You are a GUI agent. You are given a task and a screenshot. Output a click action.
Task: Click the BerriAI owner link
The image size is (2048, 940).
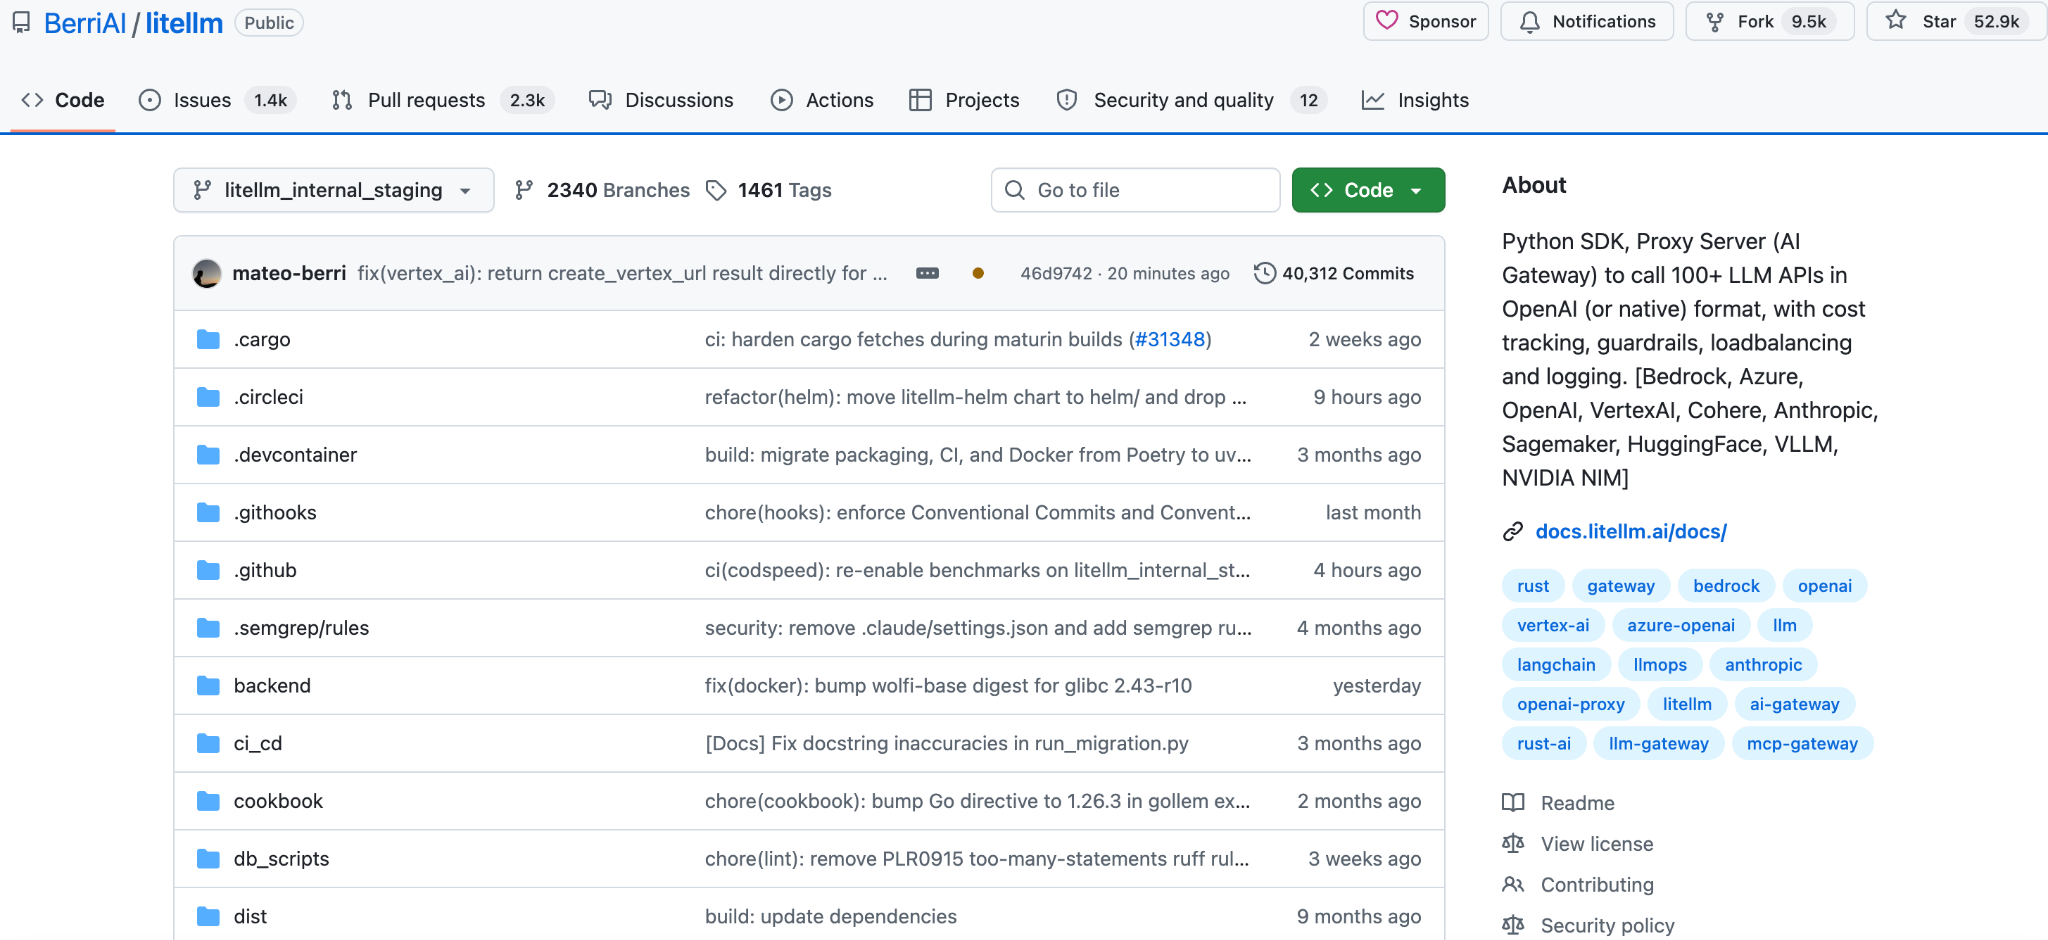85,23
